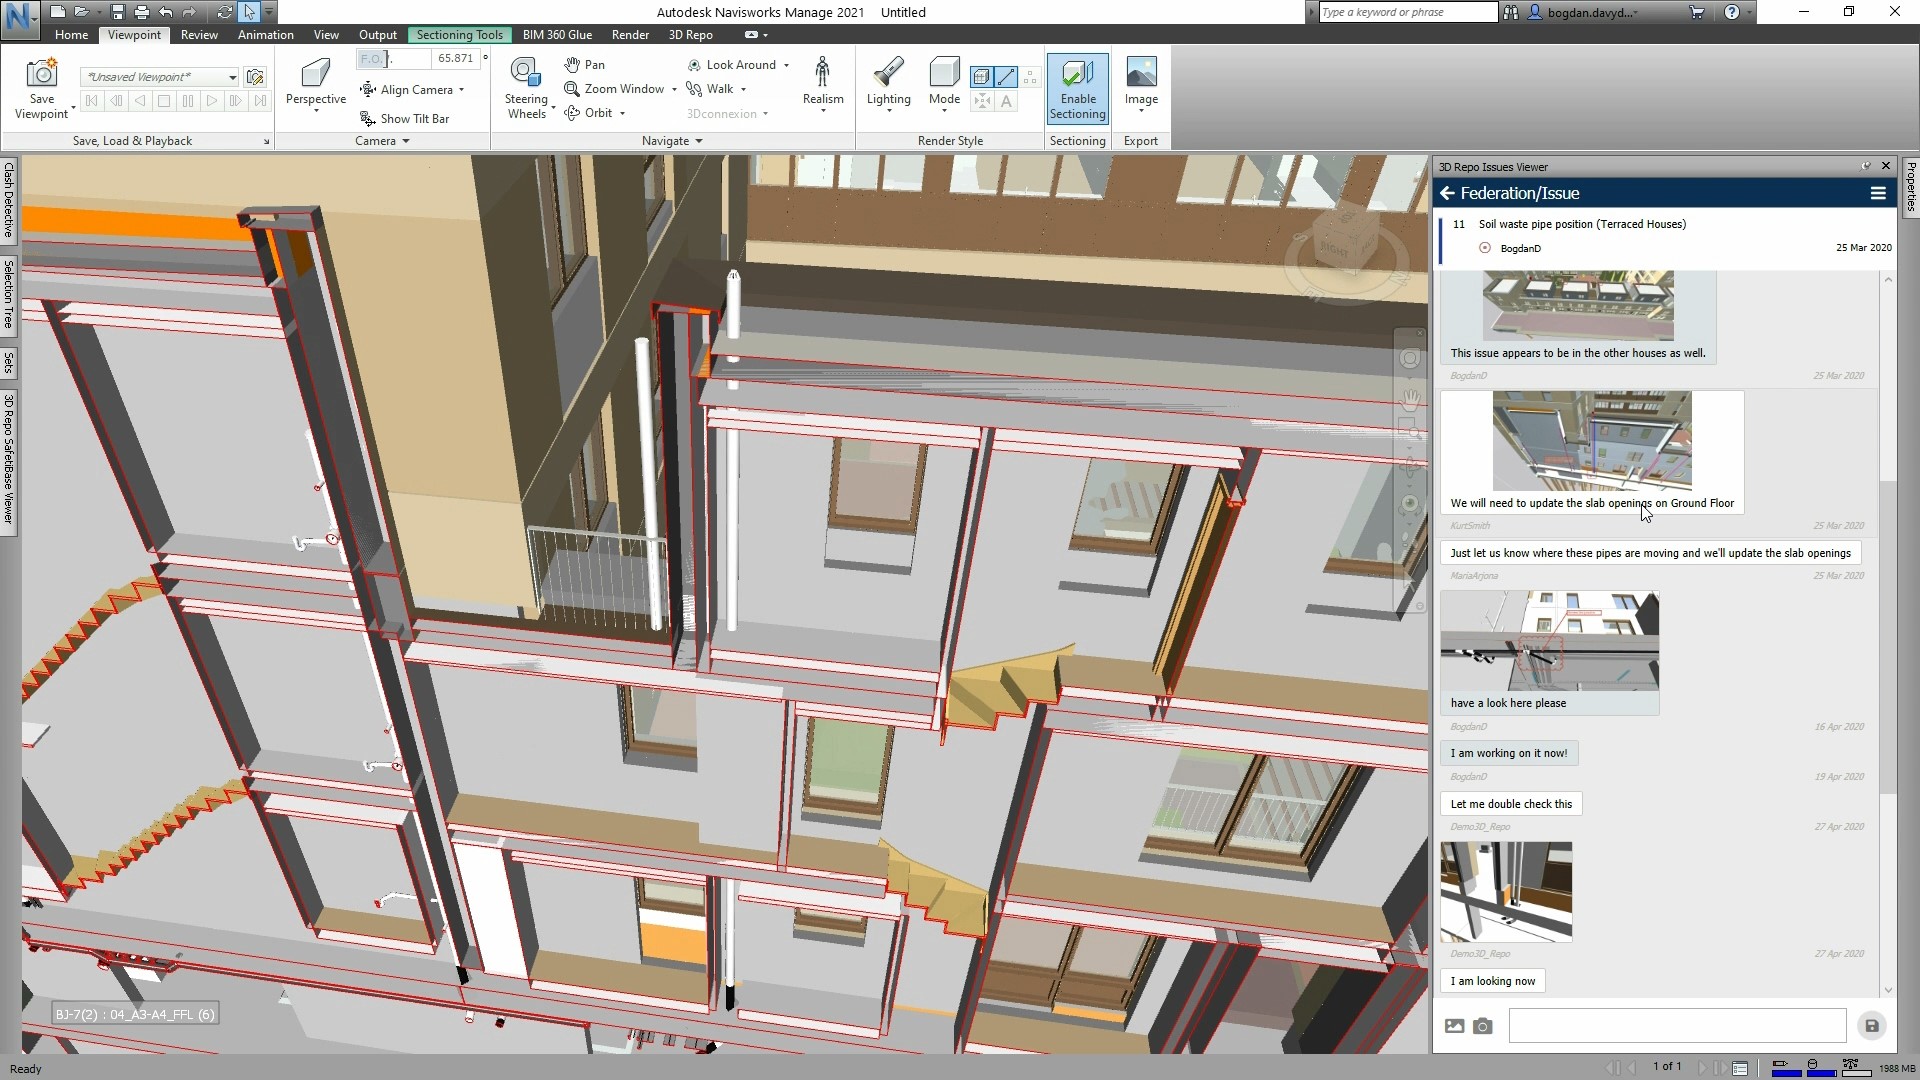Click the save comment button
Viewport: 1920px width, 1080px height.
click(1871, 1026)
